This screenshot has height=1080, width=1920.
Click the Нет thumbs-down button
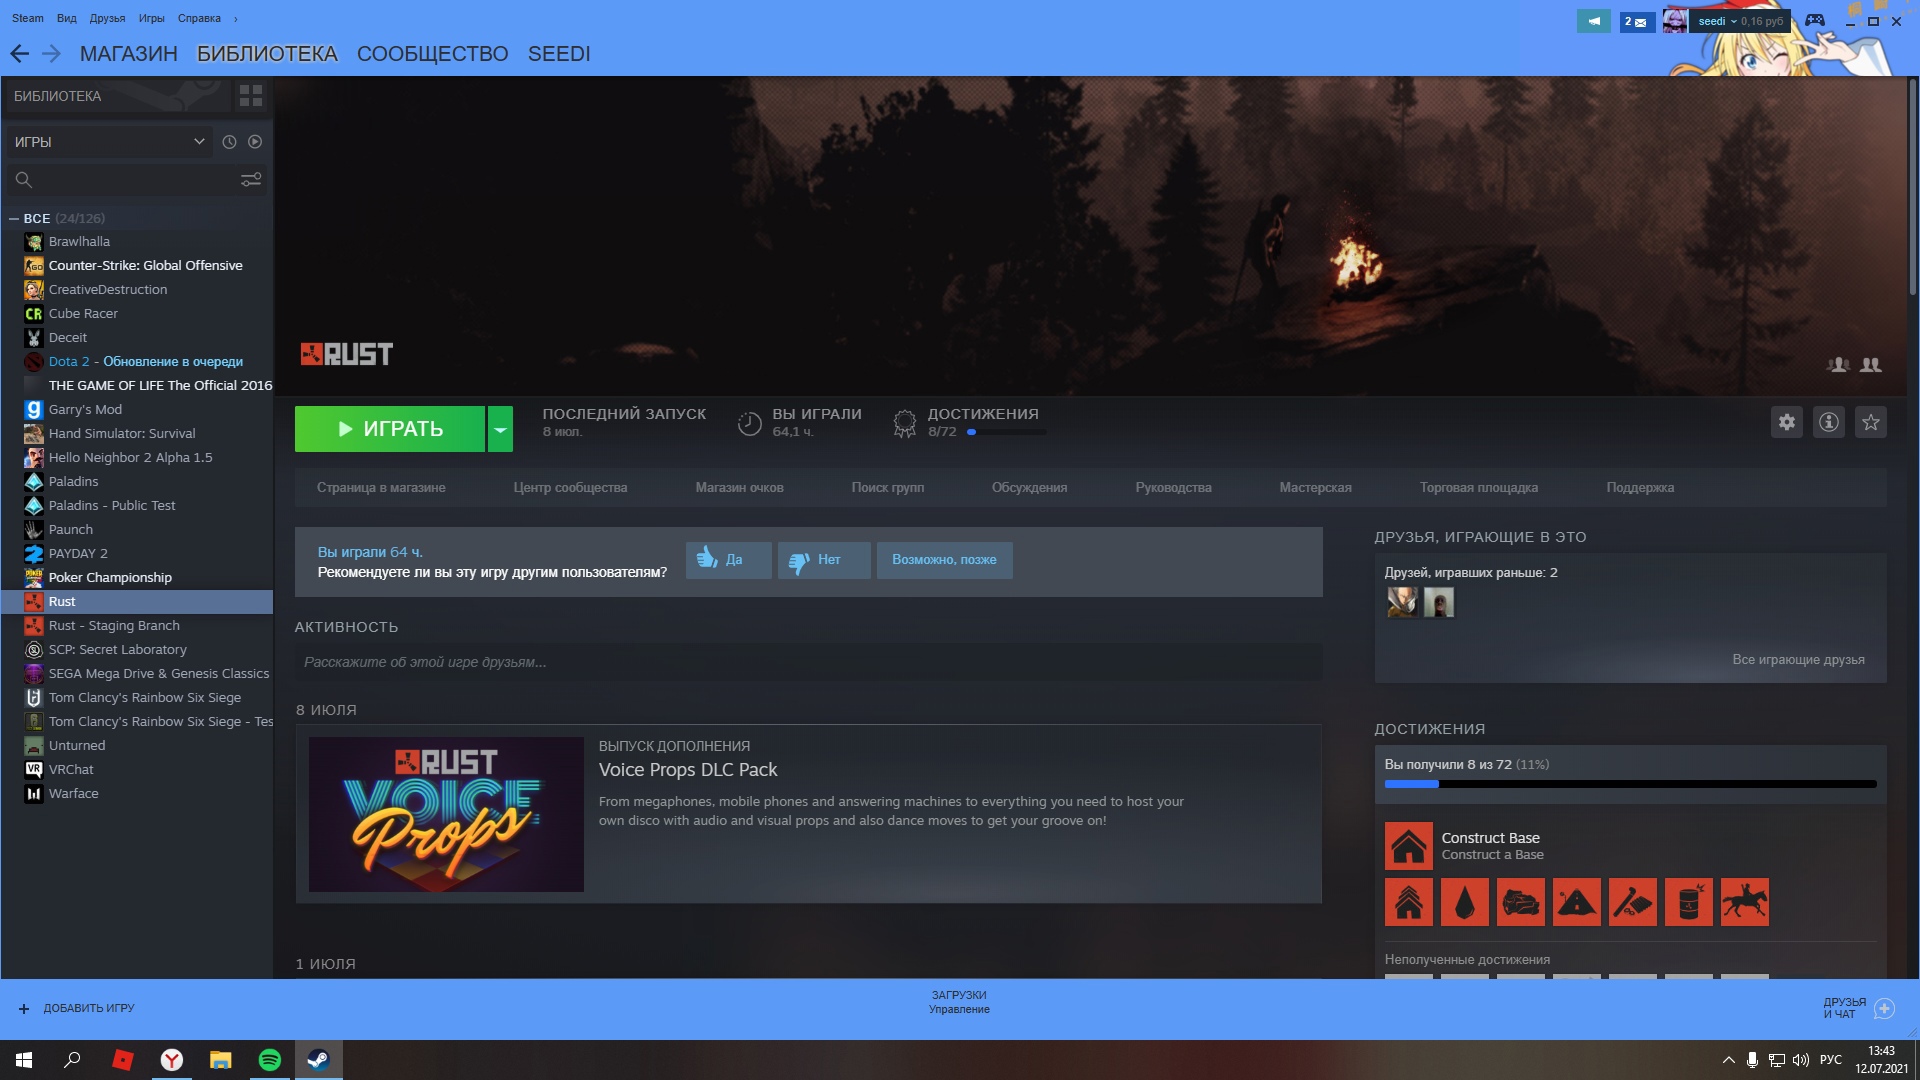[x=824, y=560]
